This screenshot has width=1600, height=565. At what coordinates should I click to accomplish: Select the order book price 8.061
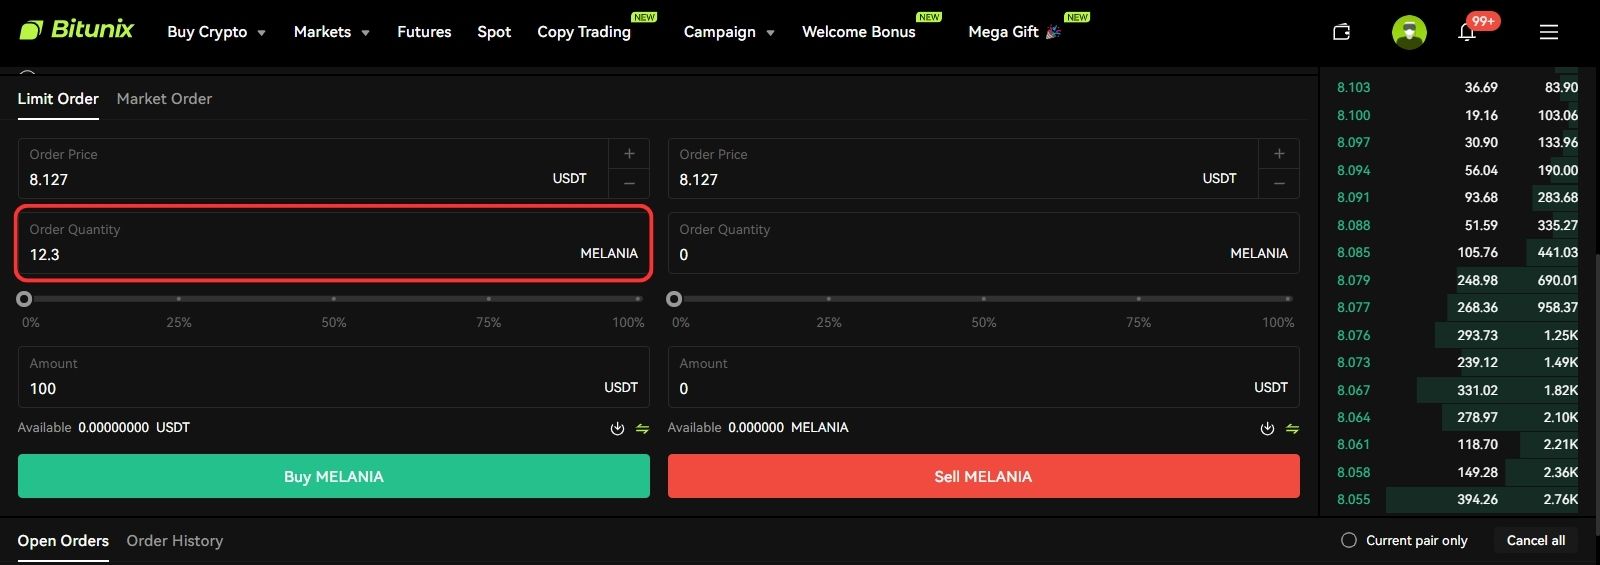pyautogui.click(x=1354, y=445)
